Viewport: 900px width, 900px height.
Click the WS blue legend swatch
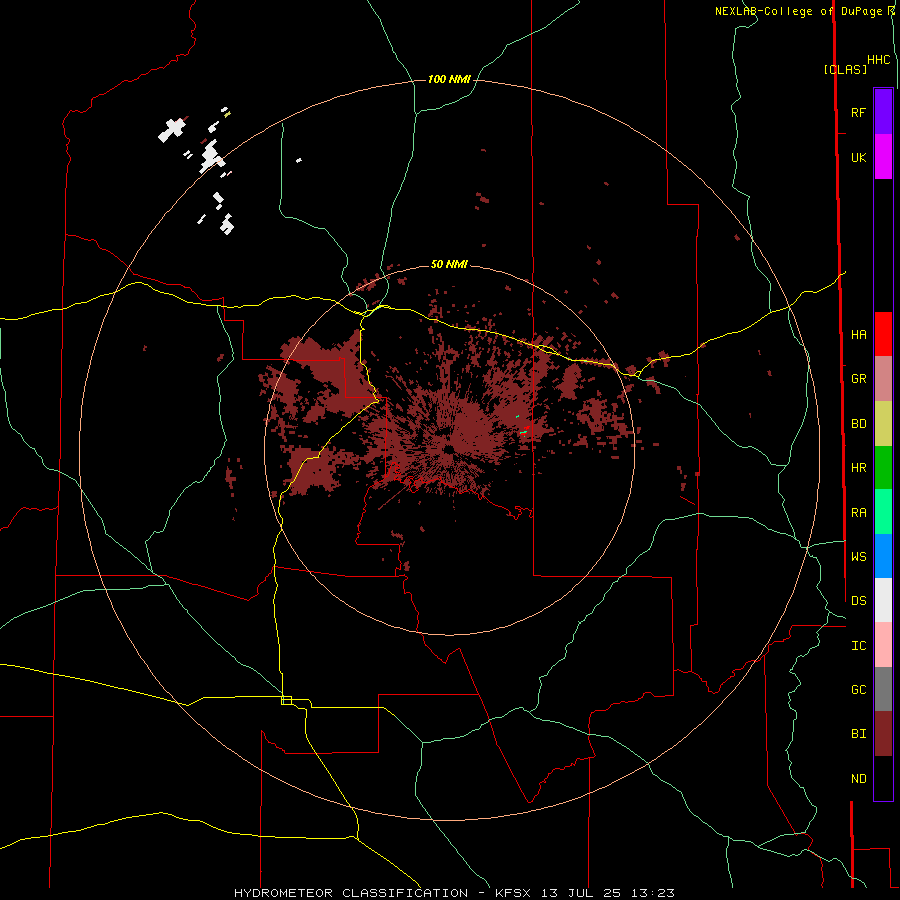[883, 556]
